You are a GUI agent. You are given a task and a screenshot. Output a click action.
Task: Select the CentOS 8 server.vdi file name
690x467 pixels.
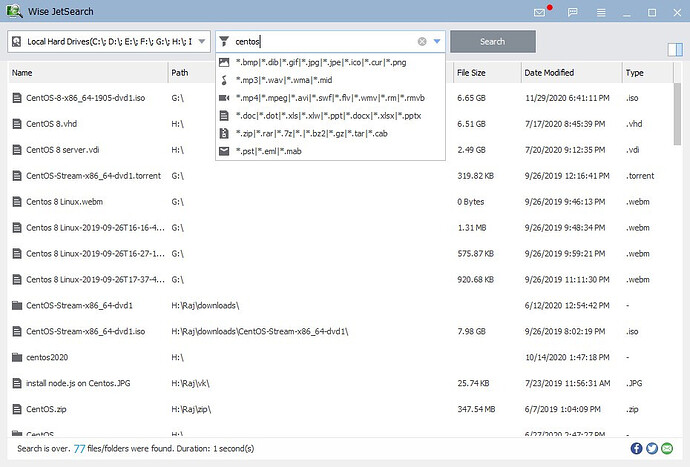(x=62, y=150)
